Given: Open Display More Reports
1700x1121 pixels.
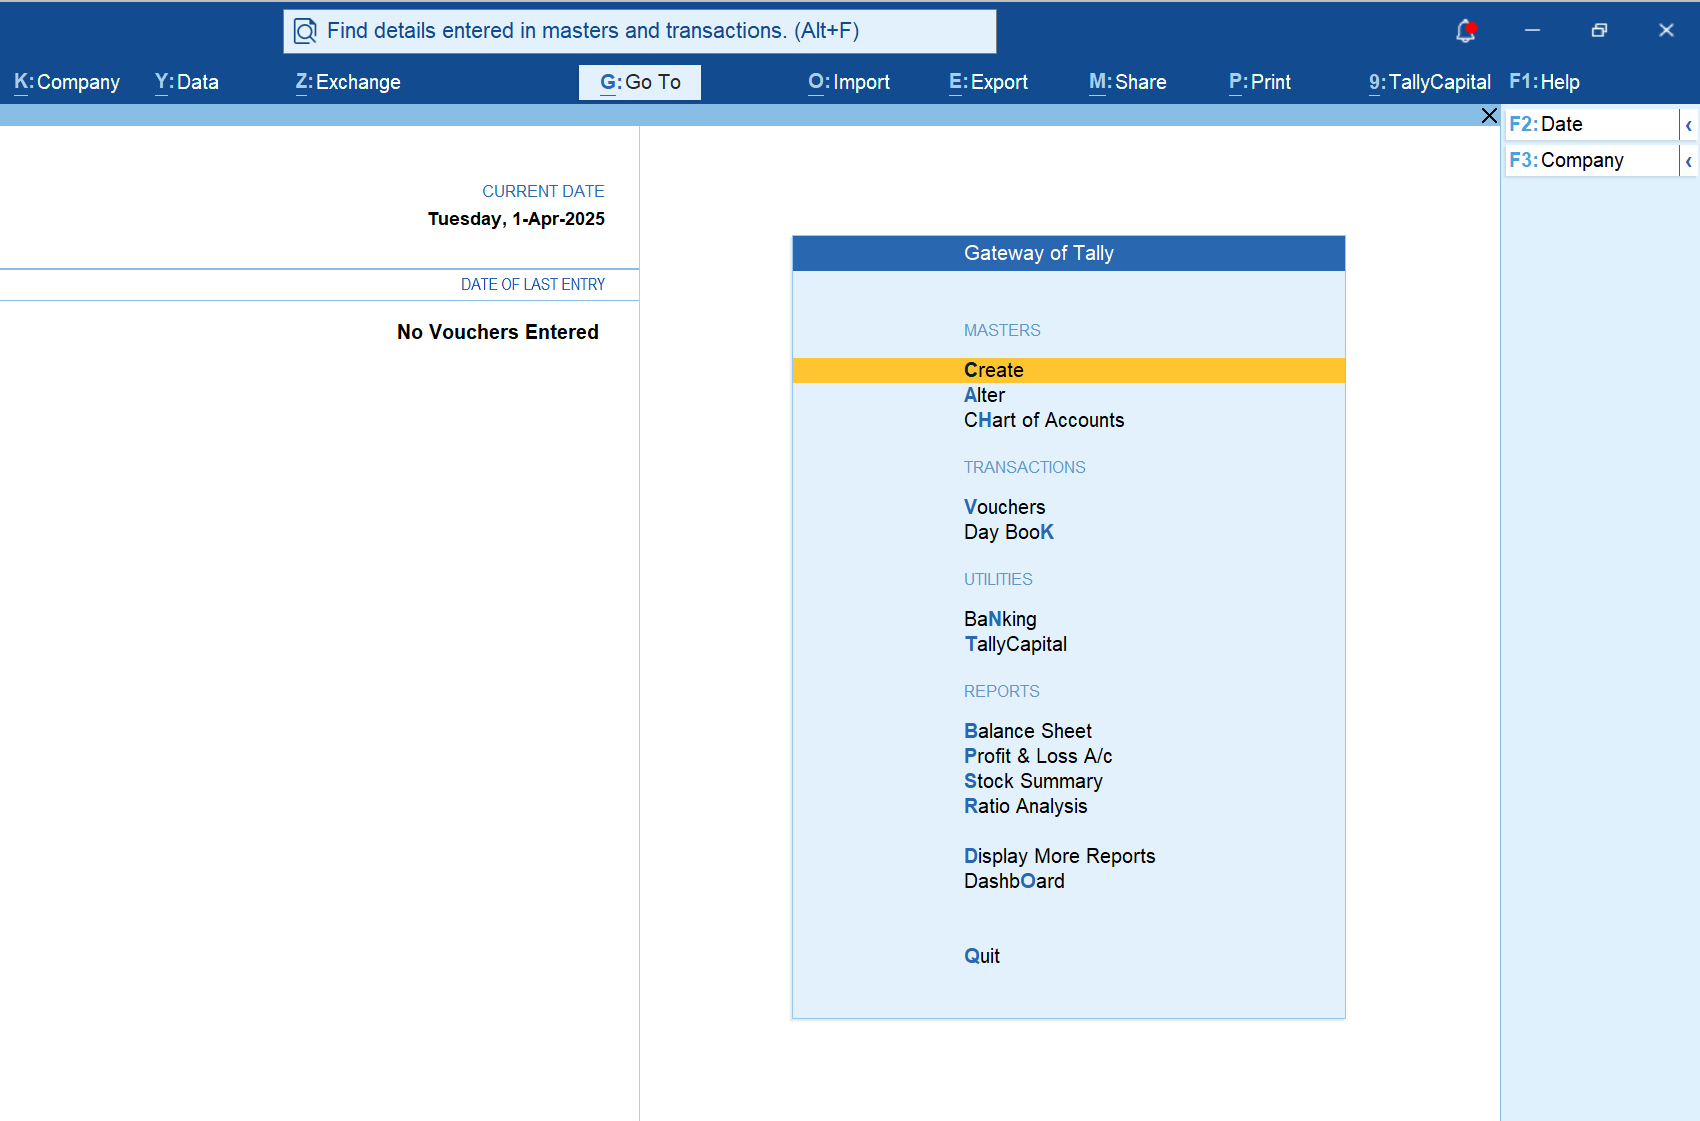Looking at the screenshot, I should (1059, 856).
